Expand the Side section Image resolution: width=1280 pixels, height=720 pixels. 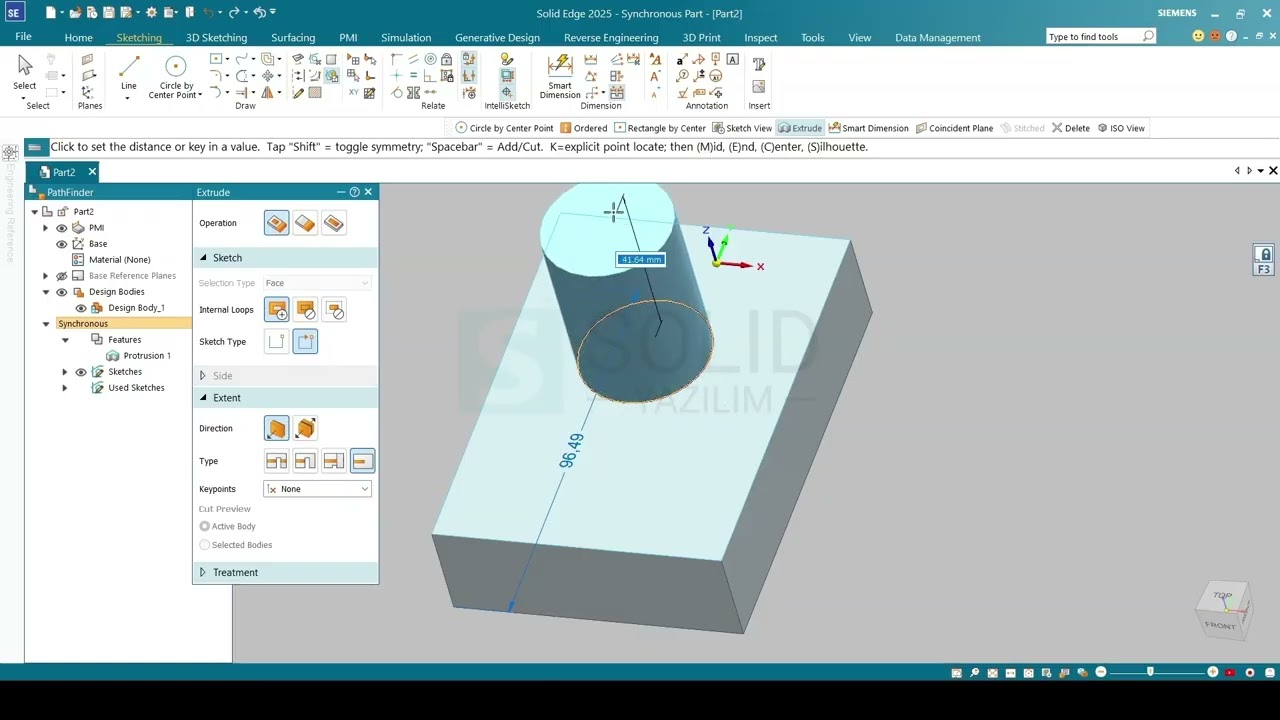pyautogui.click(x=203, y=376)
